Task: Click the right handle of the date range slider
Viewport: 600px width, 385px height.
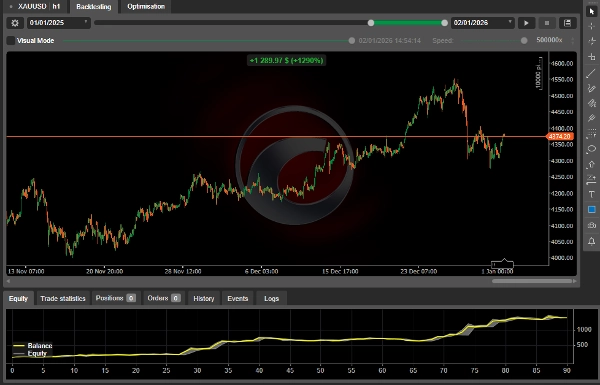Action: (444, 23)
